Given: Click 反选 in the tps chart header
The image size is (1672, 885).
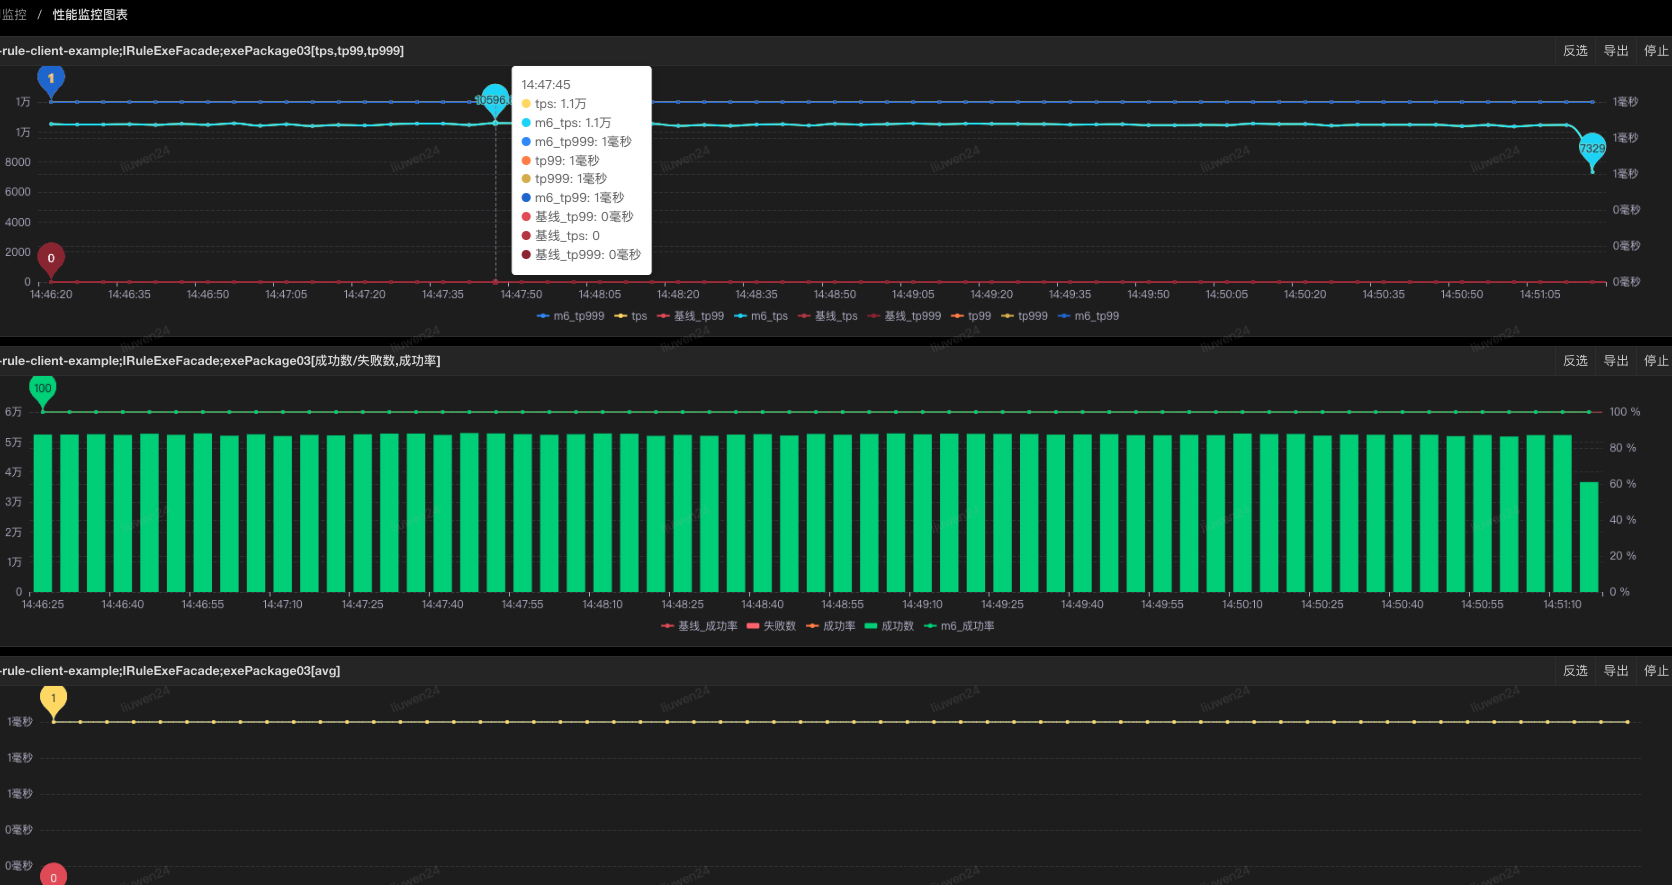Looking at the screenshot, I should (1575, 51).
